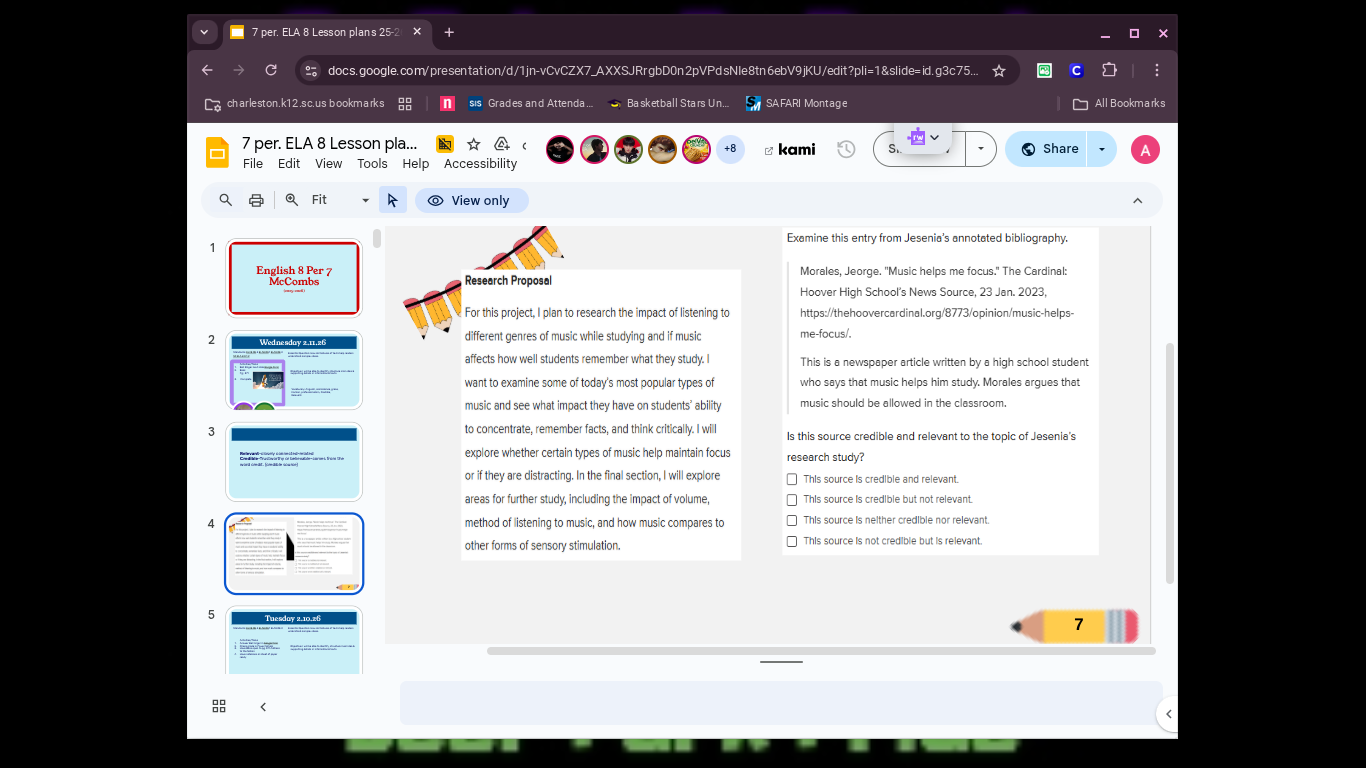Check 'This source is credible but not relevant'
Viewport: 1366px width, 768px height.
(x=791, y=499)
